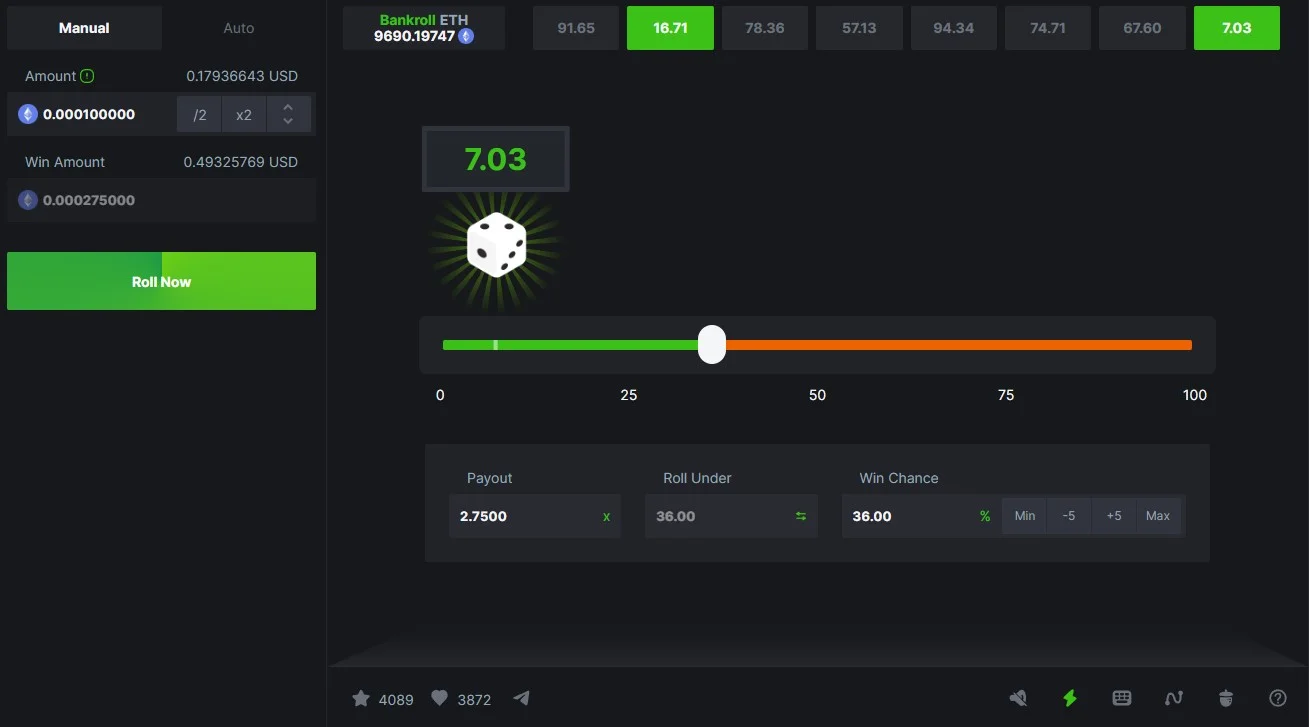Click the Max win chance button
Screen dimensions: 1309x727
click(x=1158, y=516)
